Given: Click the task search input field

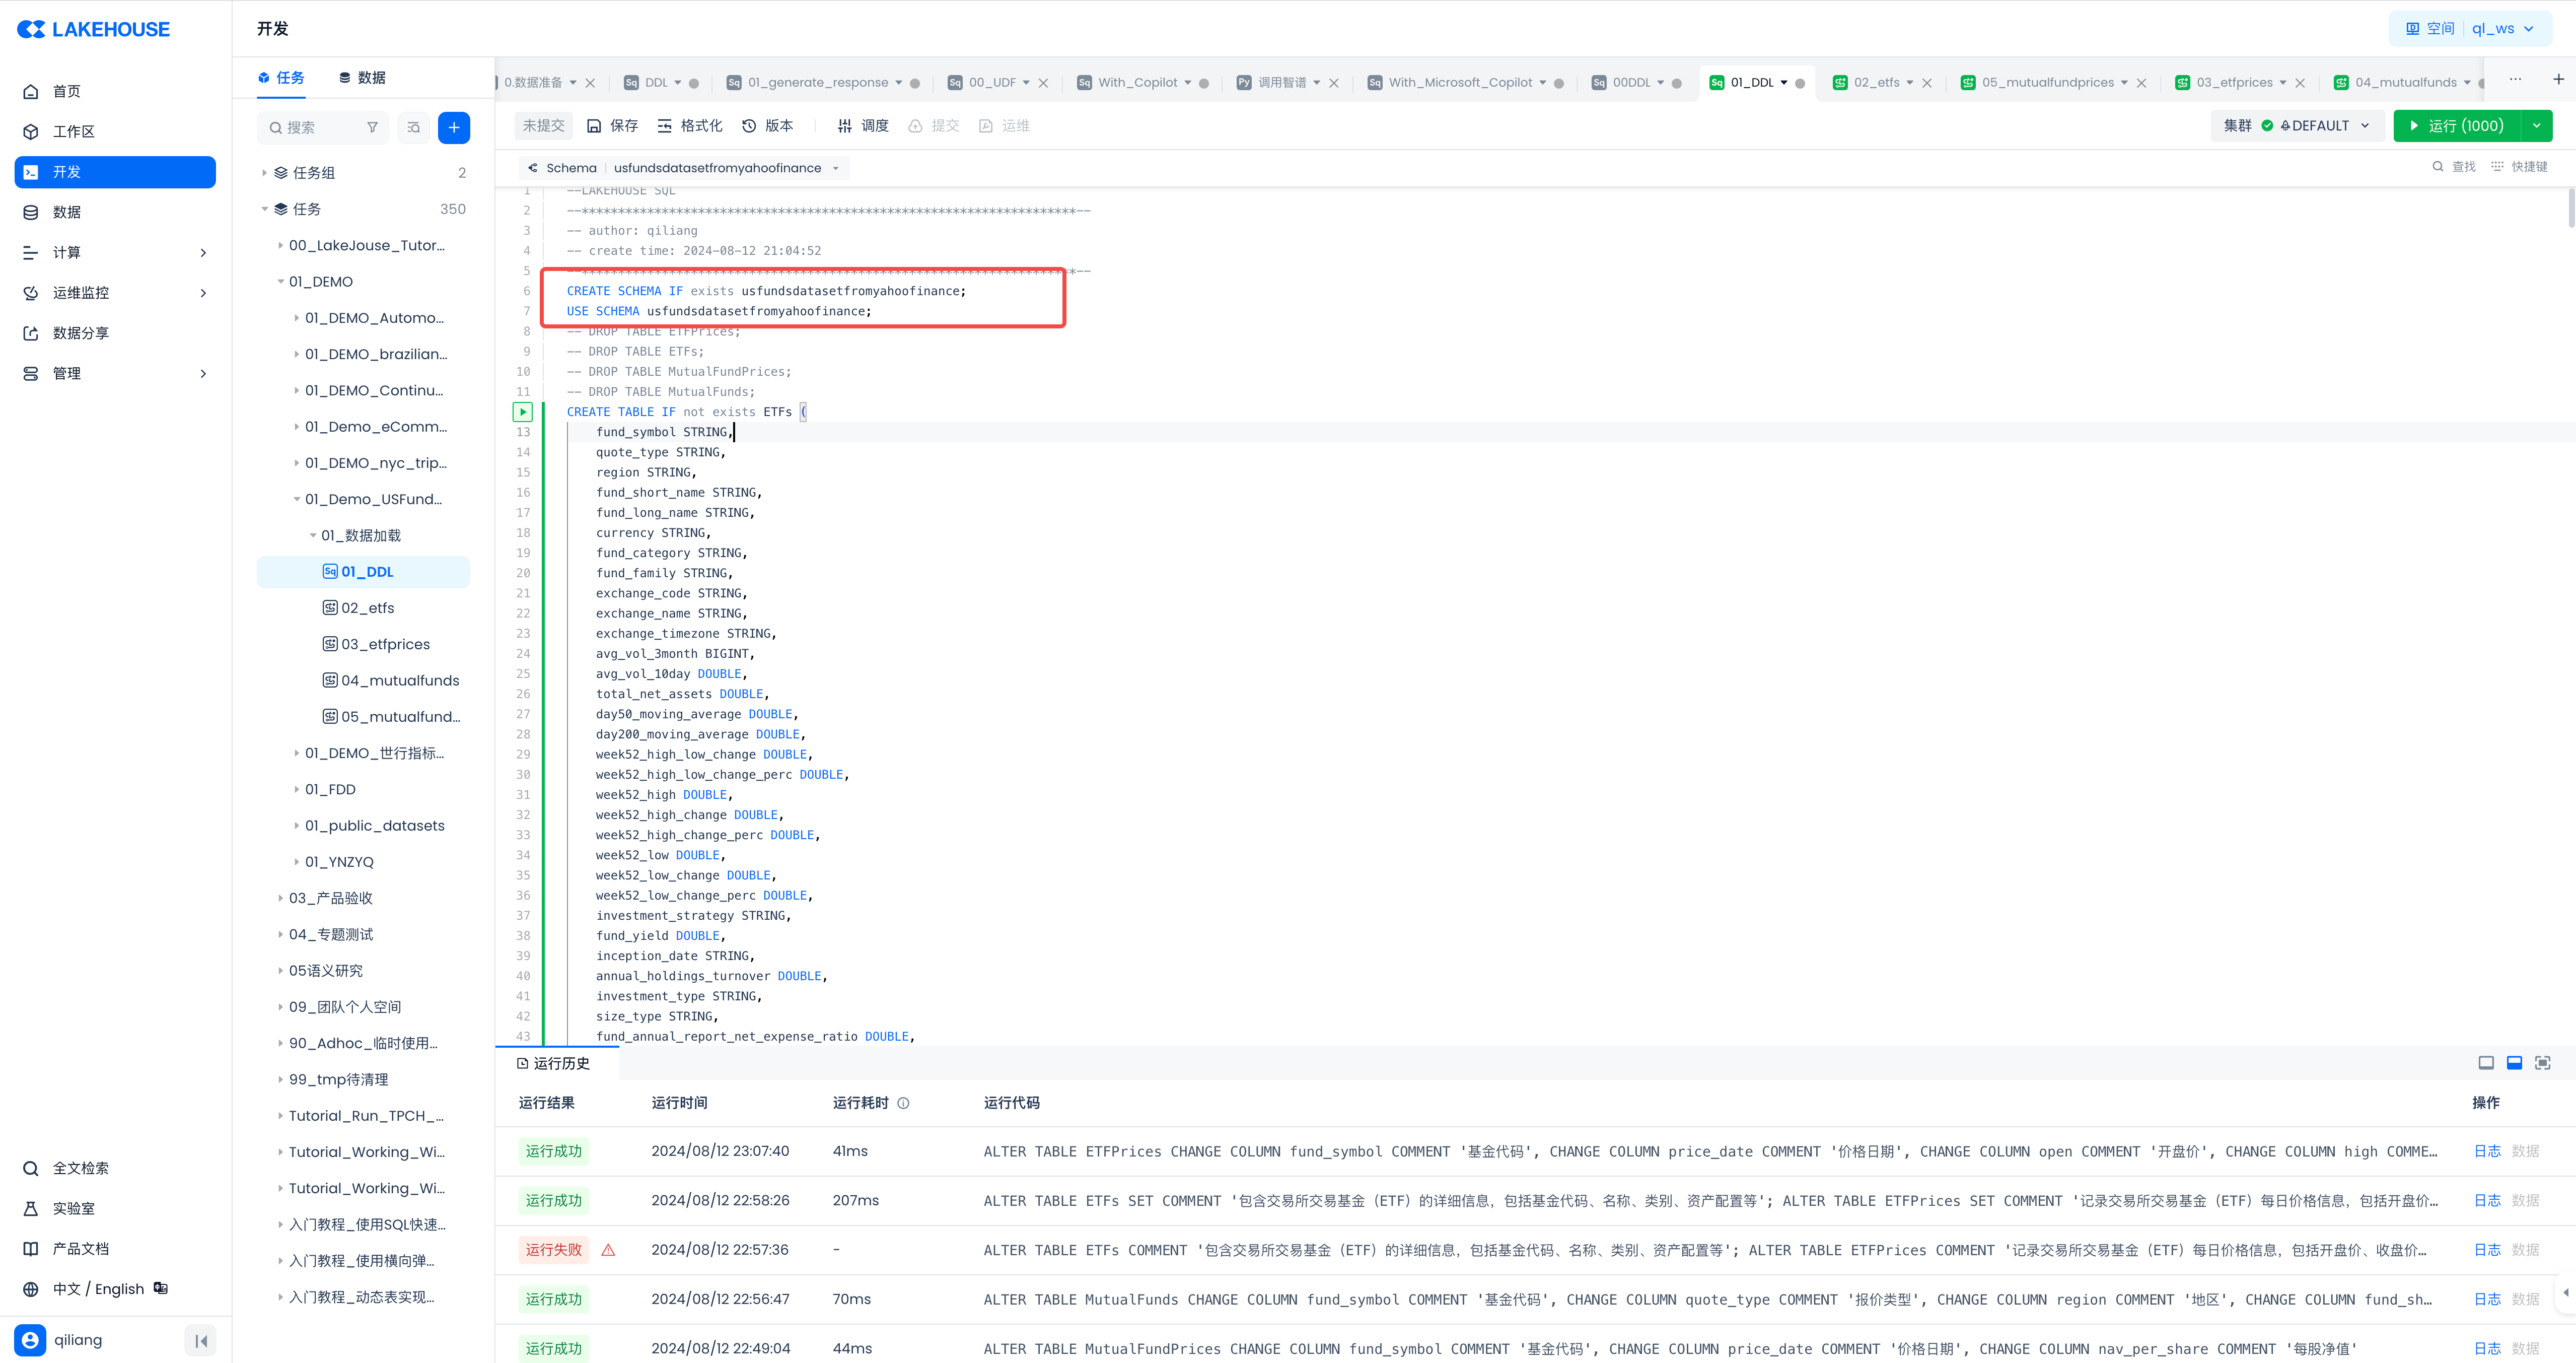Looking at the screenshot, I should pyautogui.click(x=315, y=127).
